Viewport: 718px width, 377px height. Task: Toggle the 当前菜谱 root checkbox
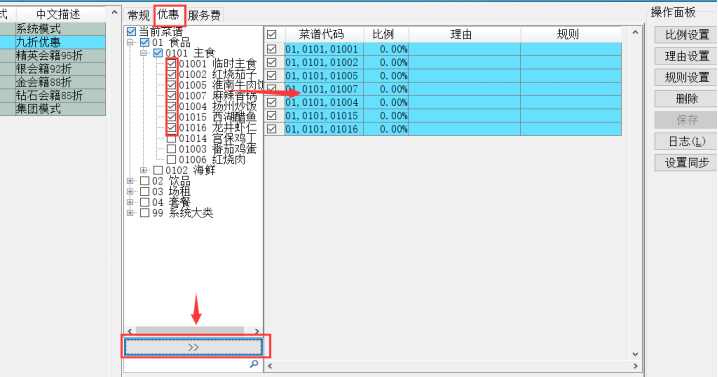(131, 32)
